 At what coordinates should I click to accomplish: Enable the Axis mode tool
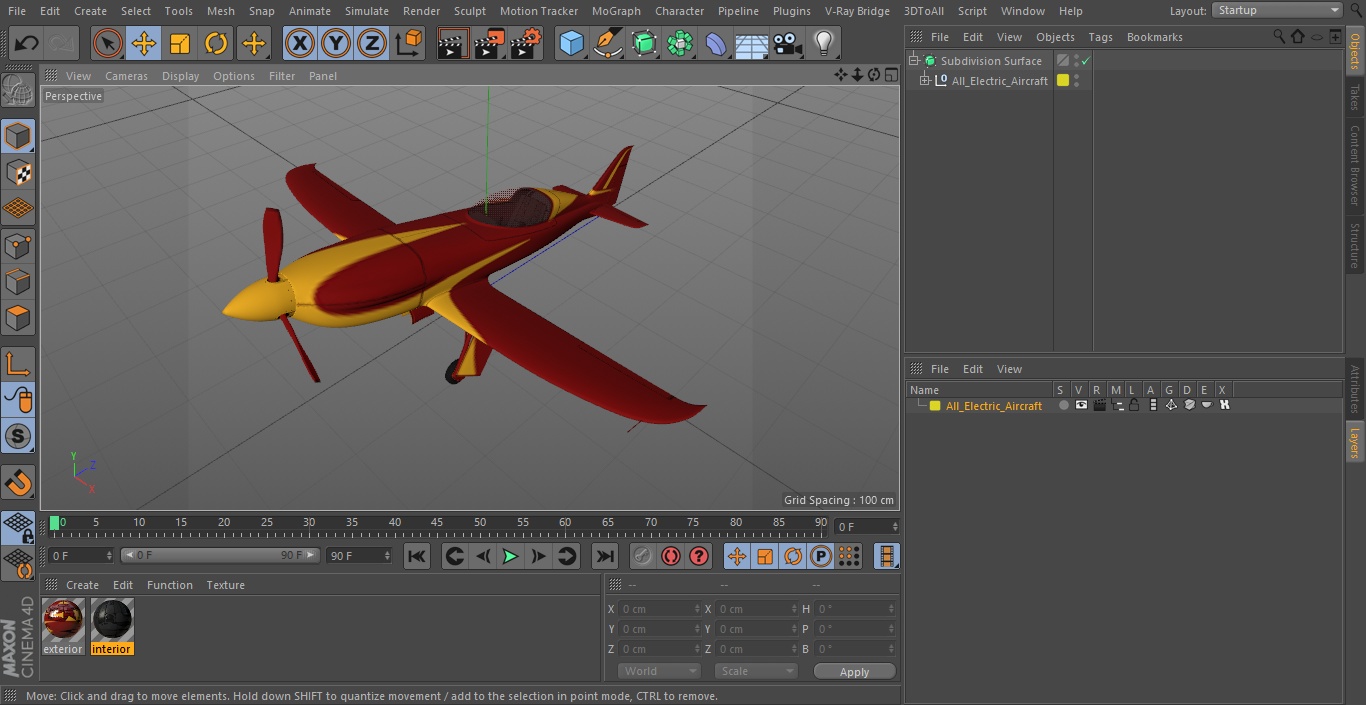click(x=18, y=364)
